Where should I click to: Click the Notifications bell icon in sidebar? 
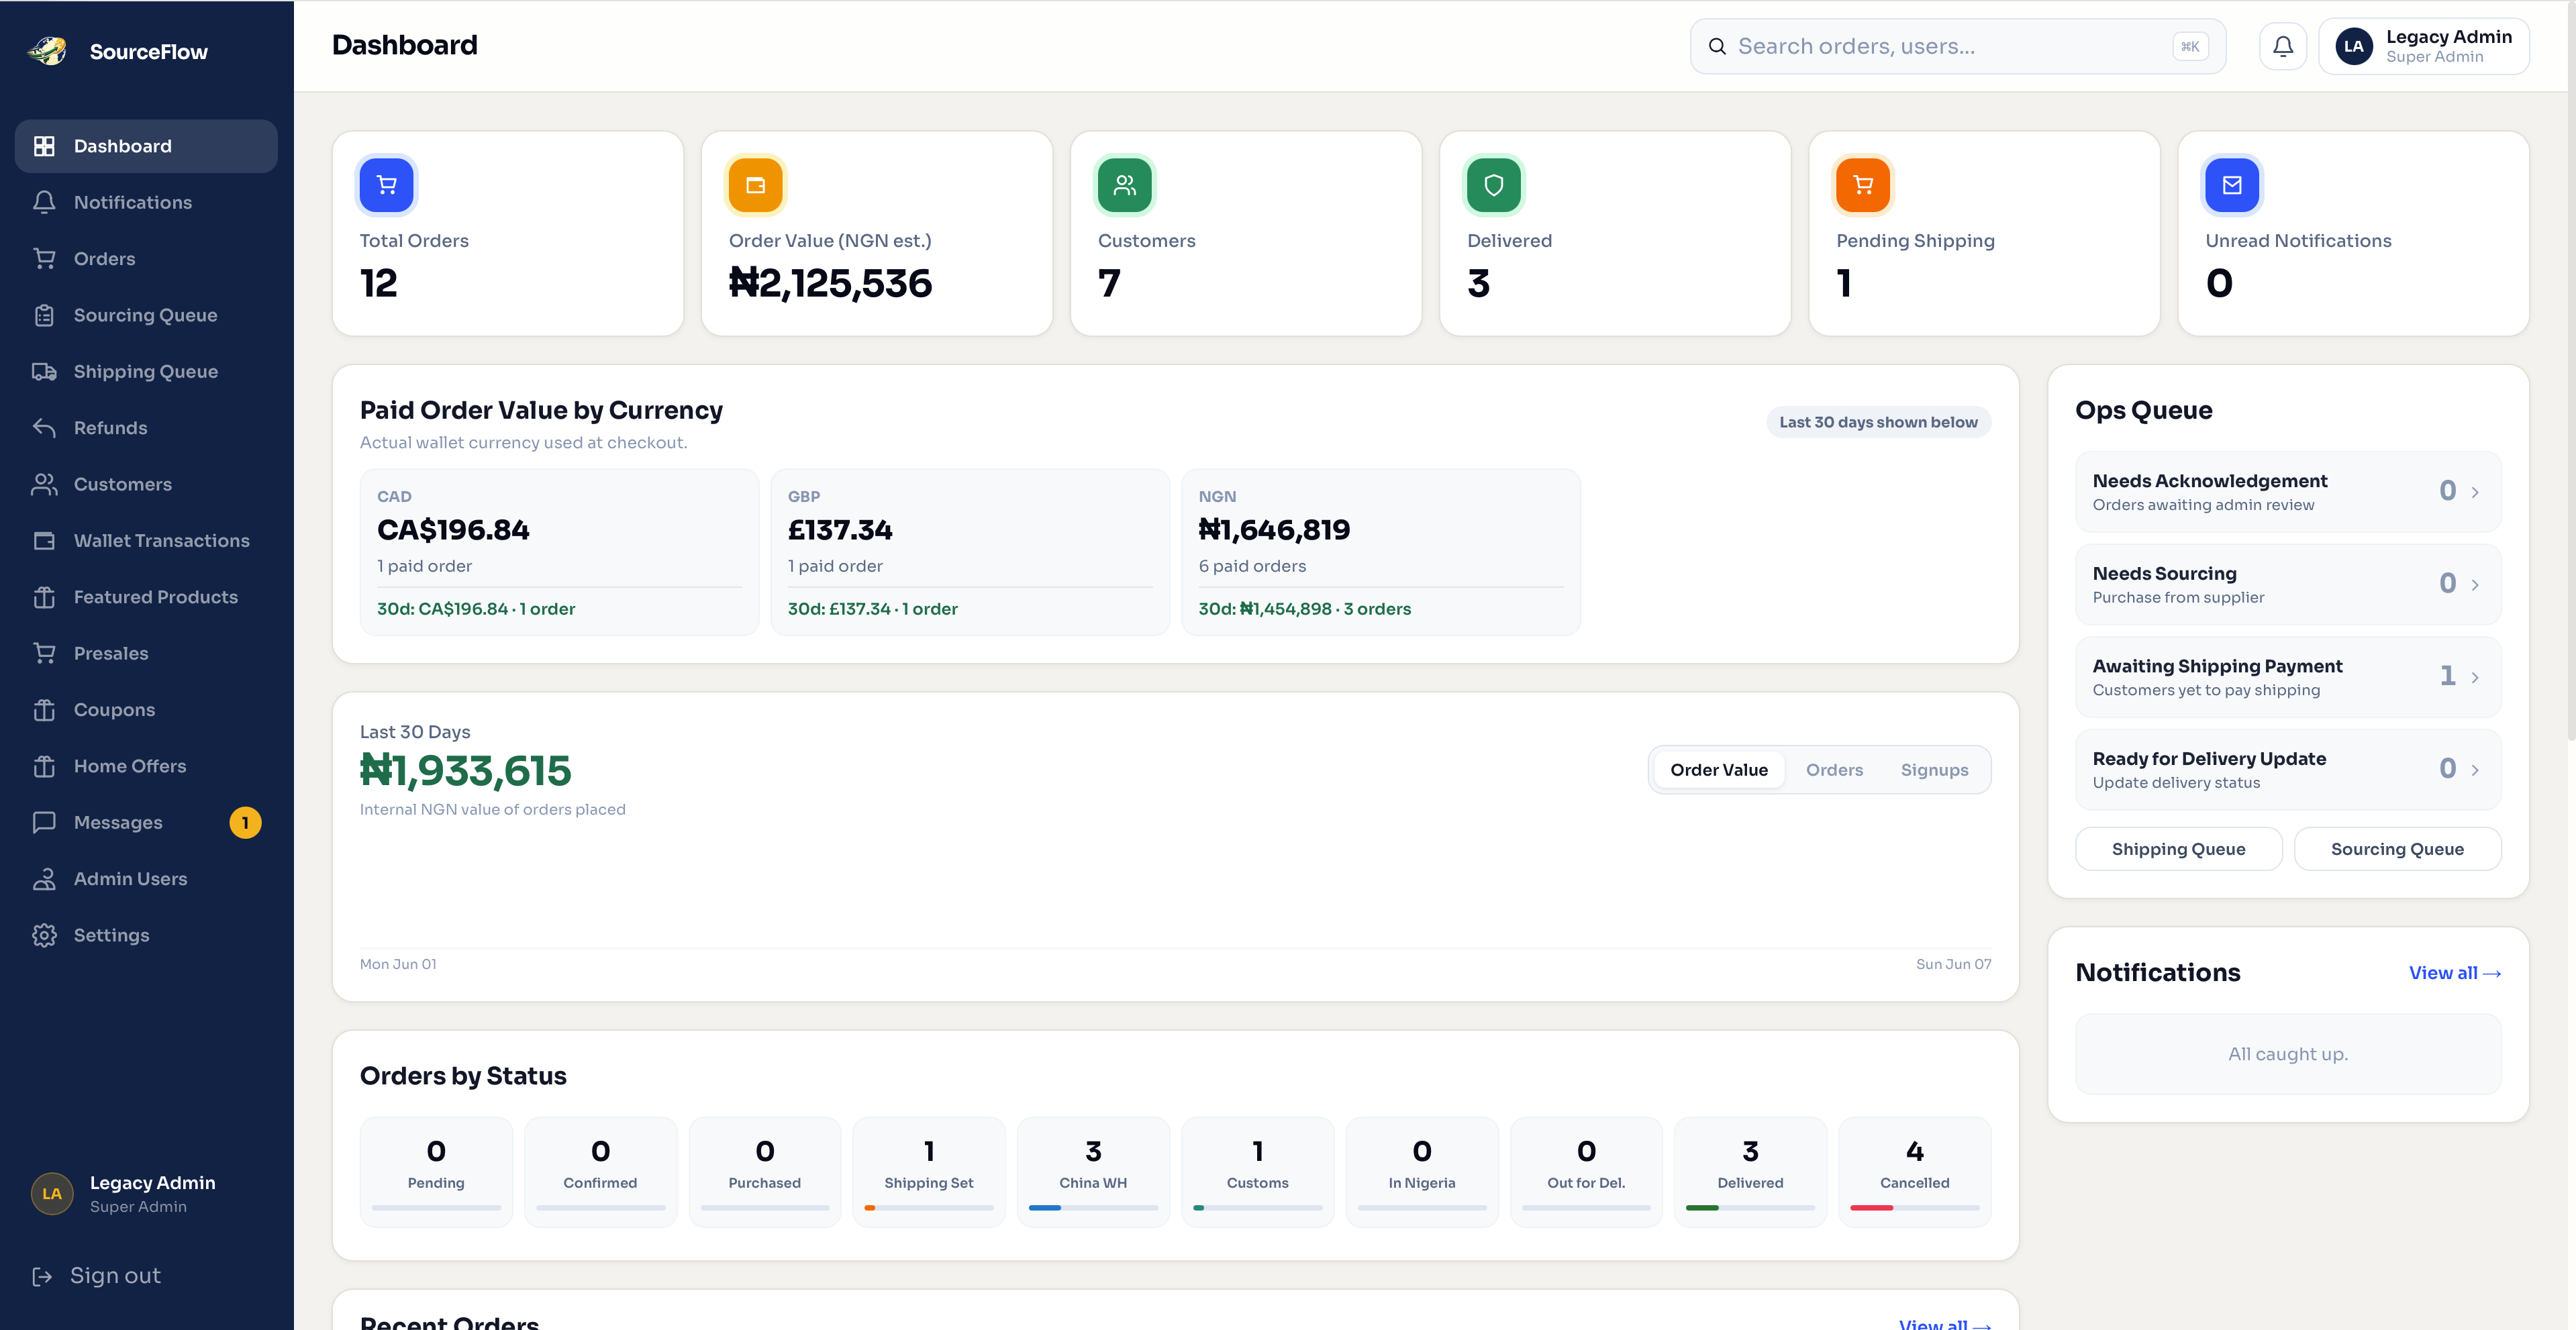point(44,202)
